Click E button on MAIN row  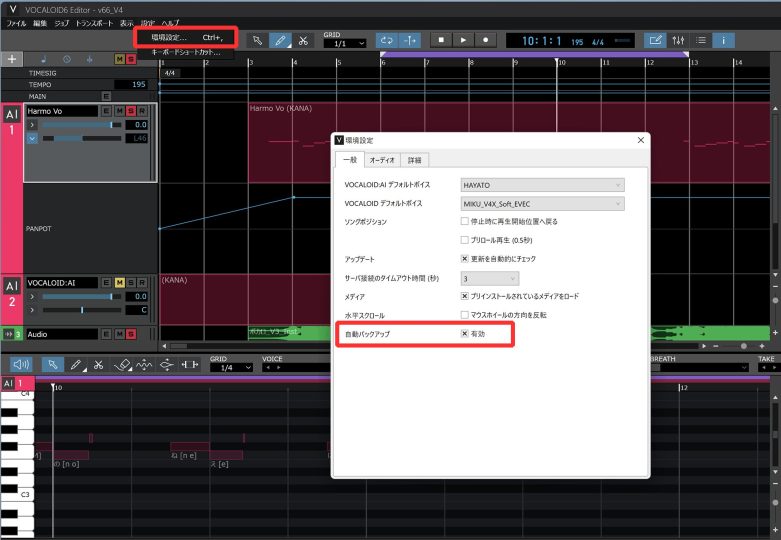click(x=106, y=96)
